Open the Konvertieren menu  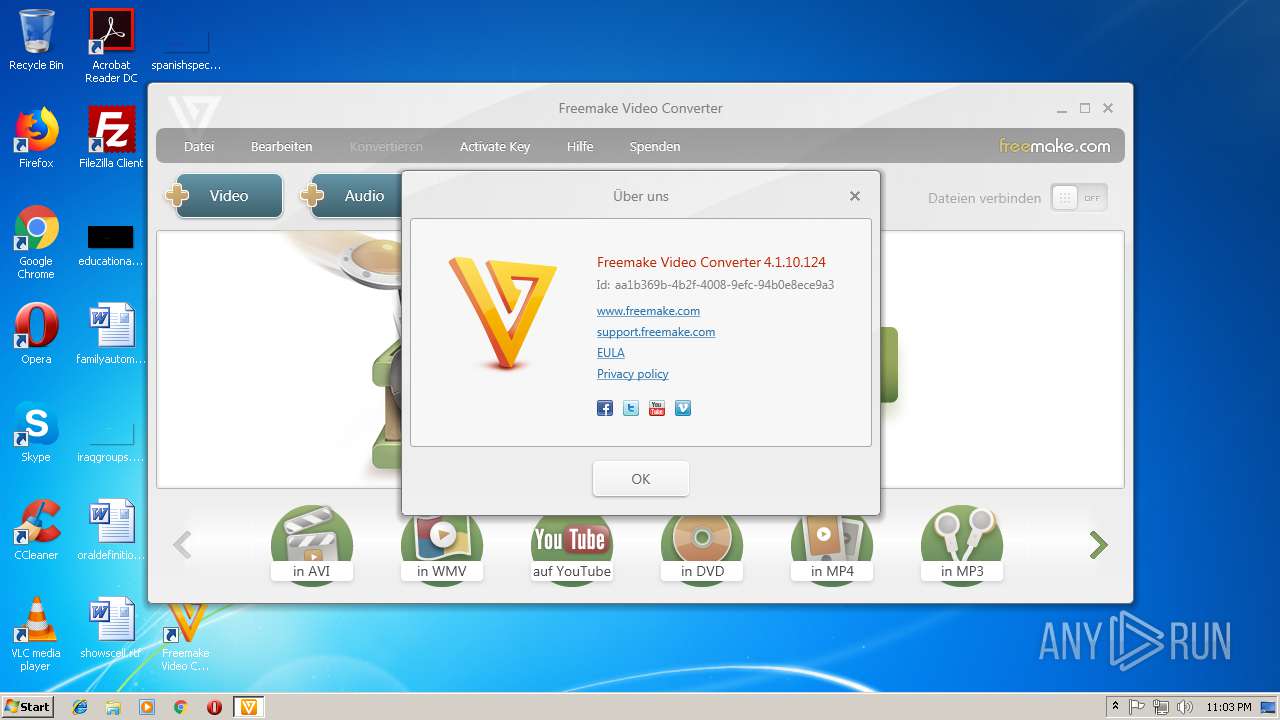coord(386,146)
